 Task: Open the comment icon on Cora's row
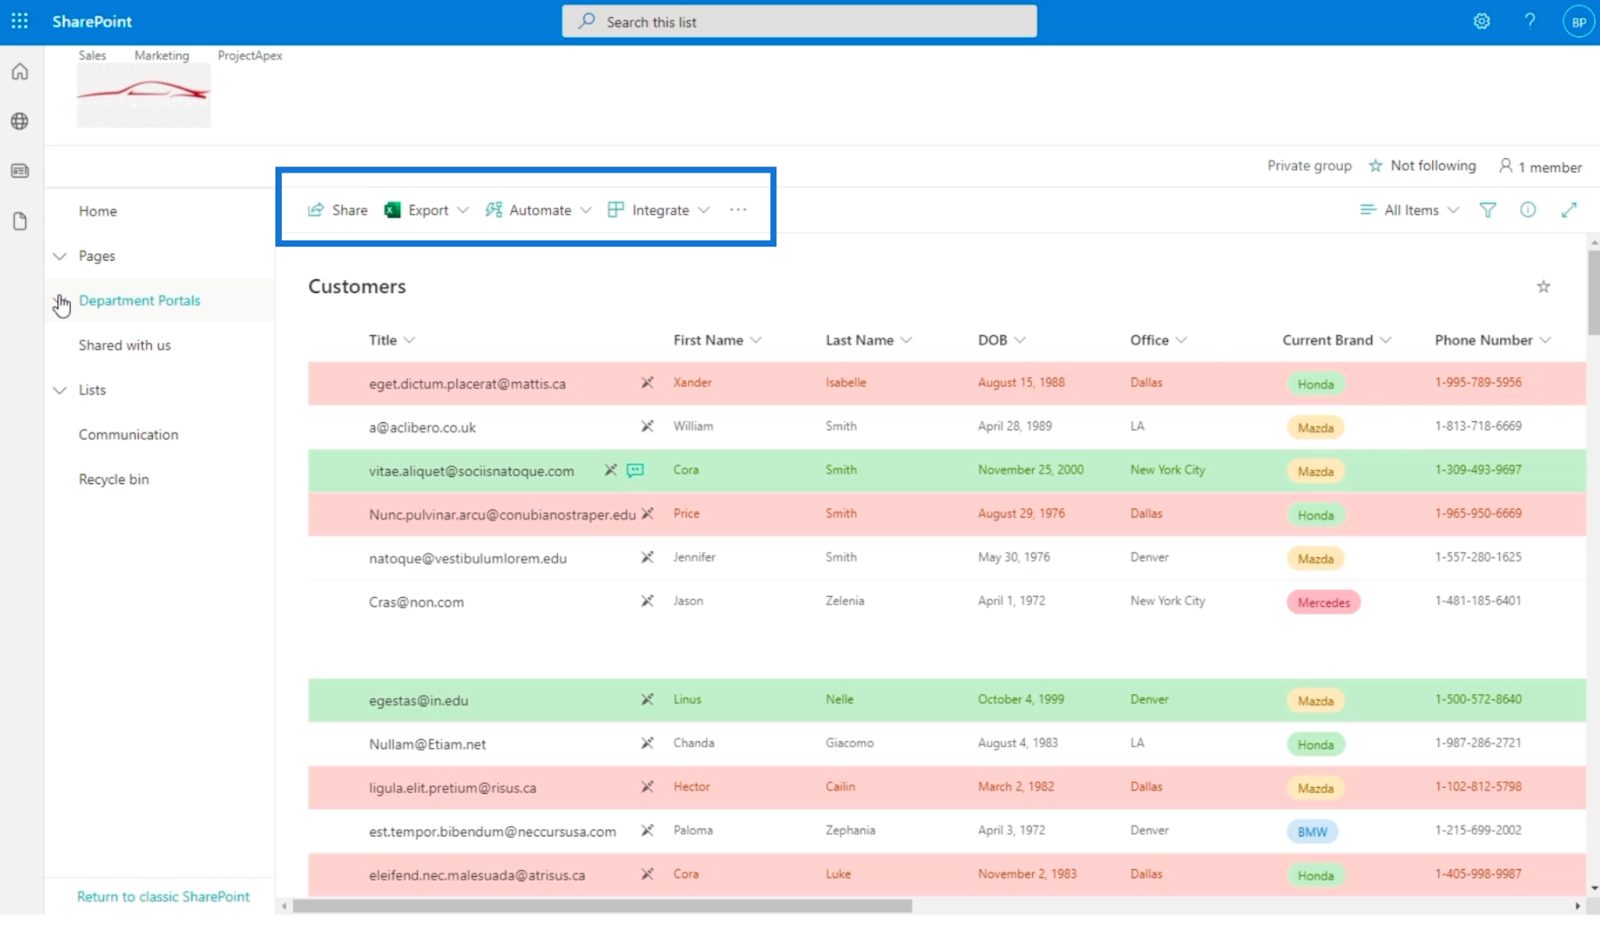[635, 470]
